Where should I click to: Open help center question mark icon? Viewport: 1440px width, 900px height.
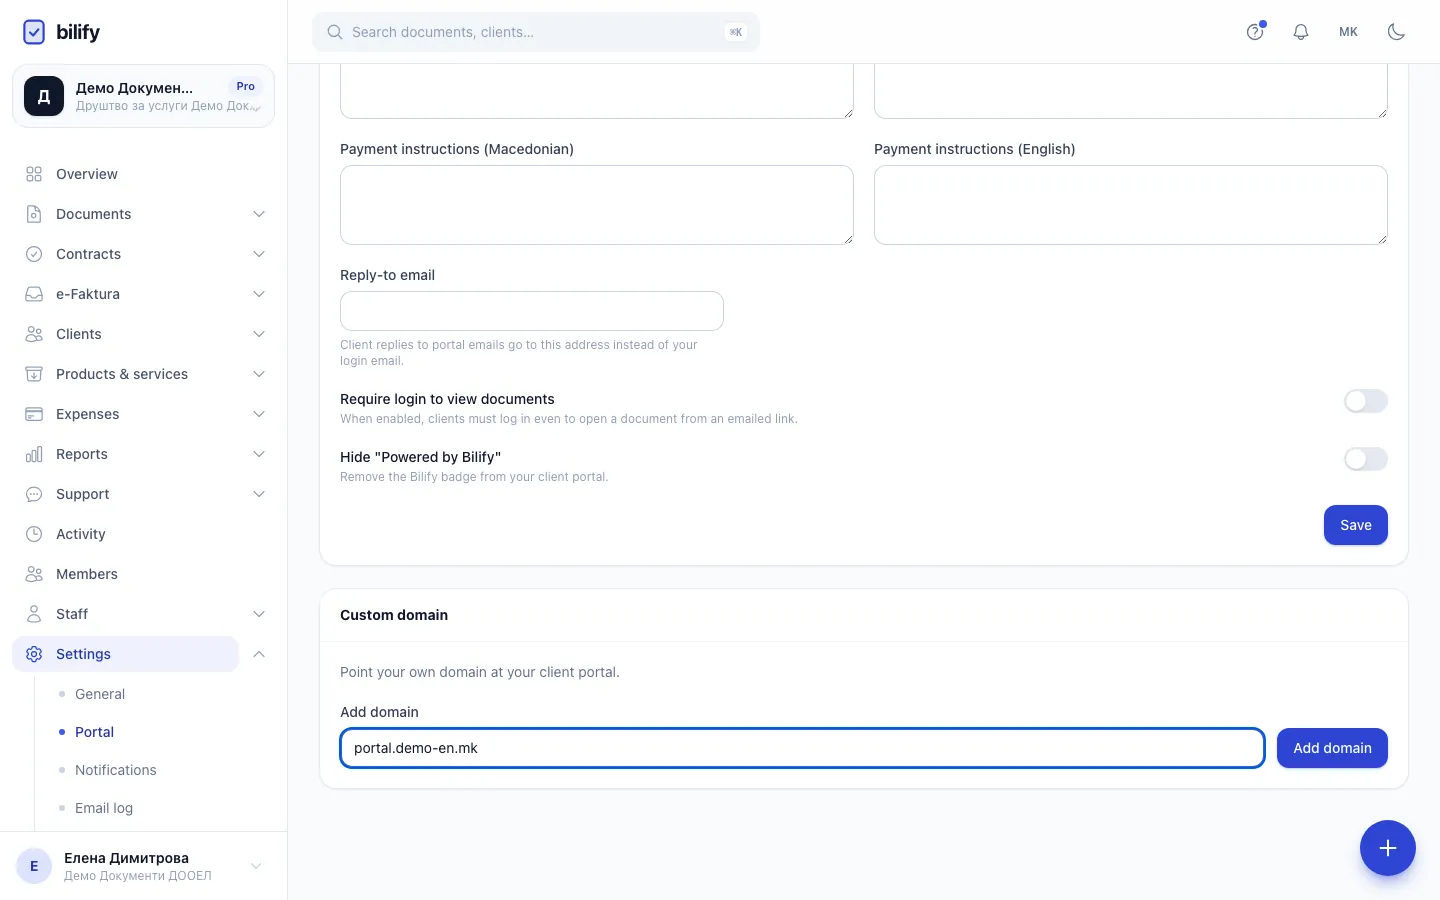[1255, 32]
